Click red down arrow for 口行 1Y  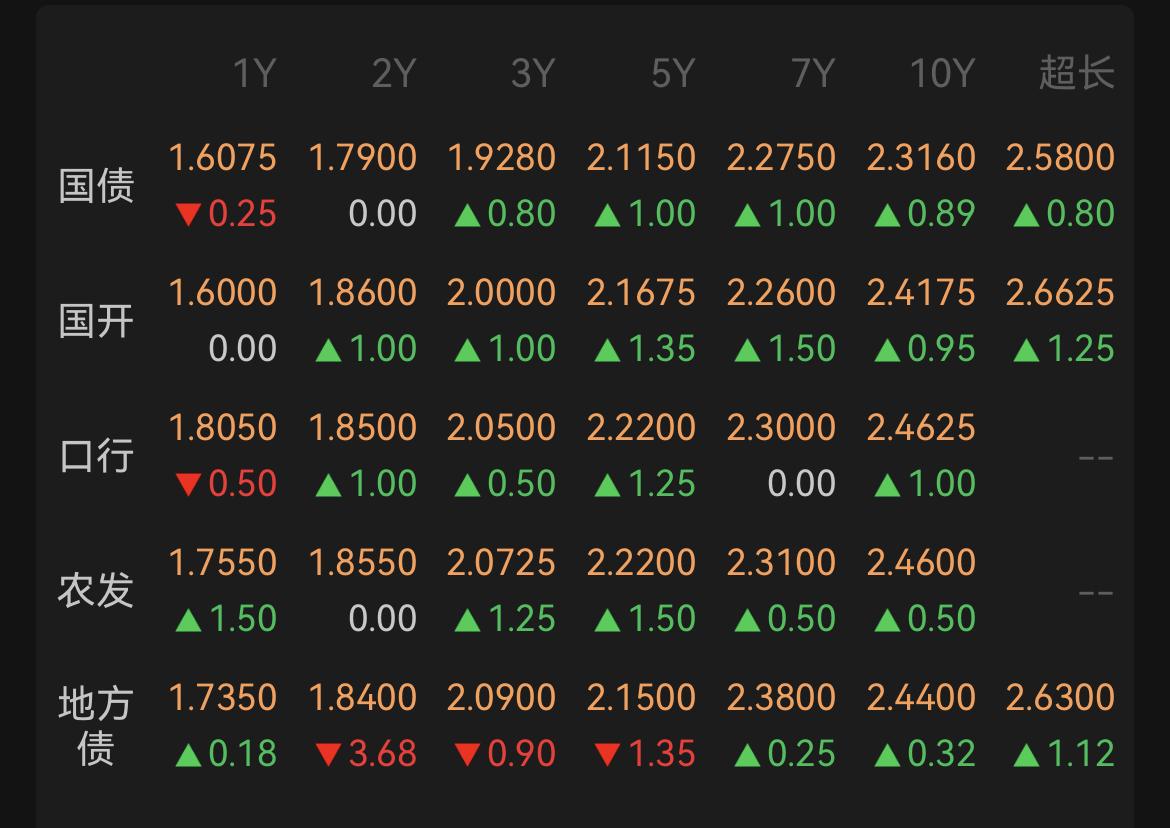tap(188, 485)
